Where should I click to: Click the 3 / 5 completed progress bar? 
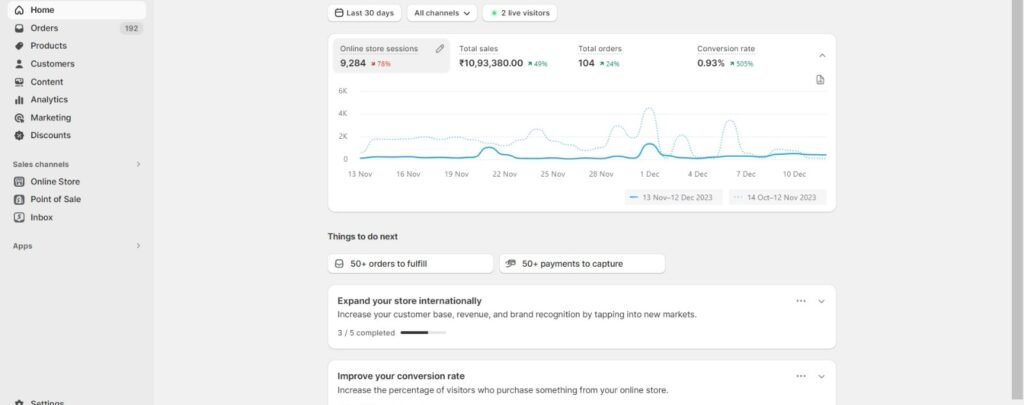click(423, 332)
